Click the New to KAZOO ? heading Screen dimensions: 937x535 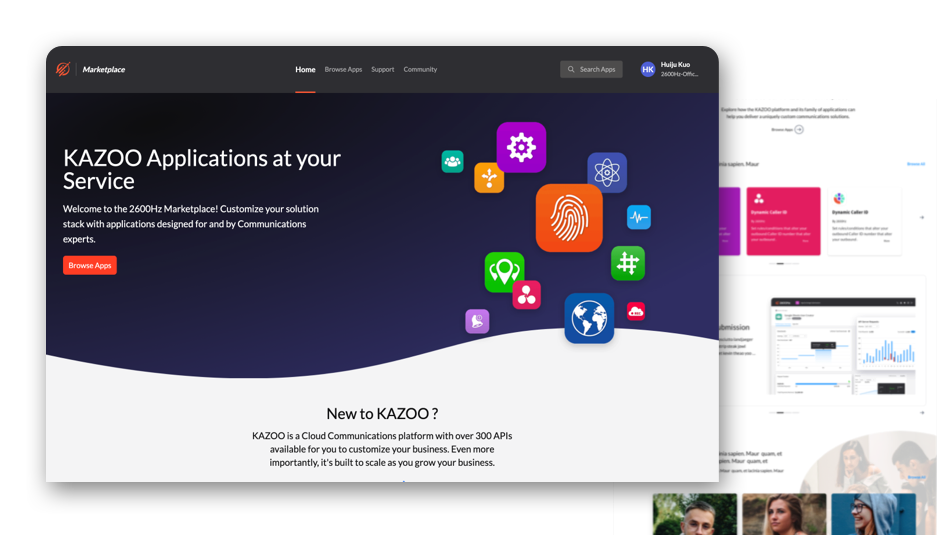382,413
